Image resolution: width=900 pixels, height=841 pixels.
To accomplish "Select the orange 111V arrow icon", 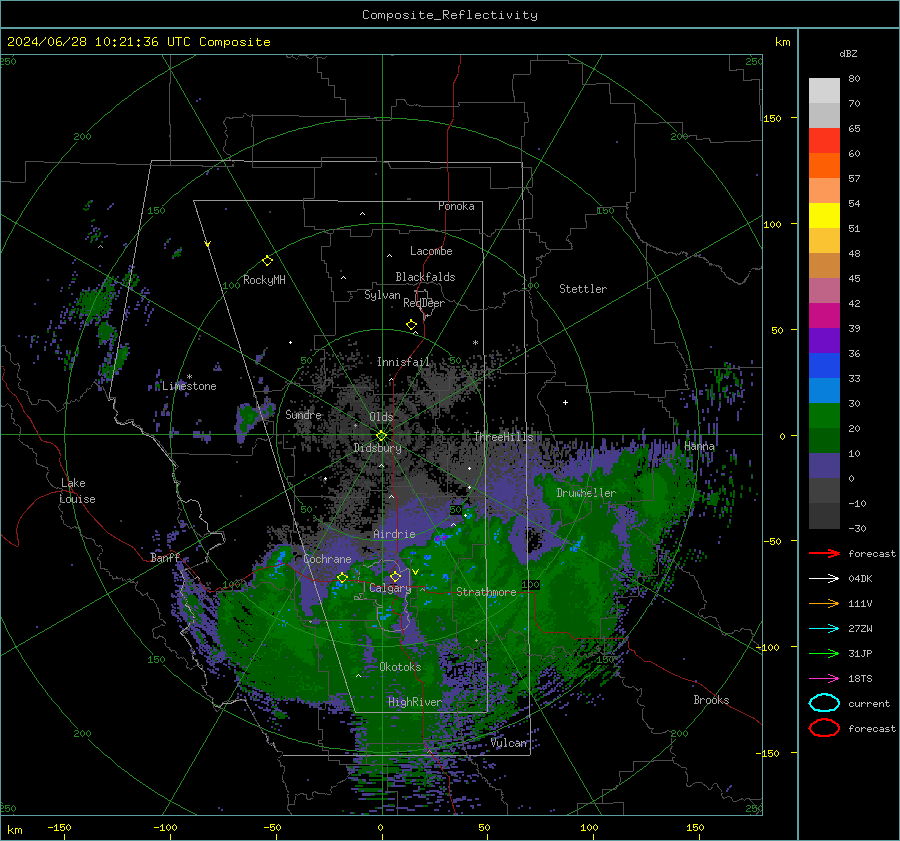I will 824,603.
